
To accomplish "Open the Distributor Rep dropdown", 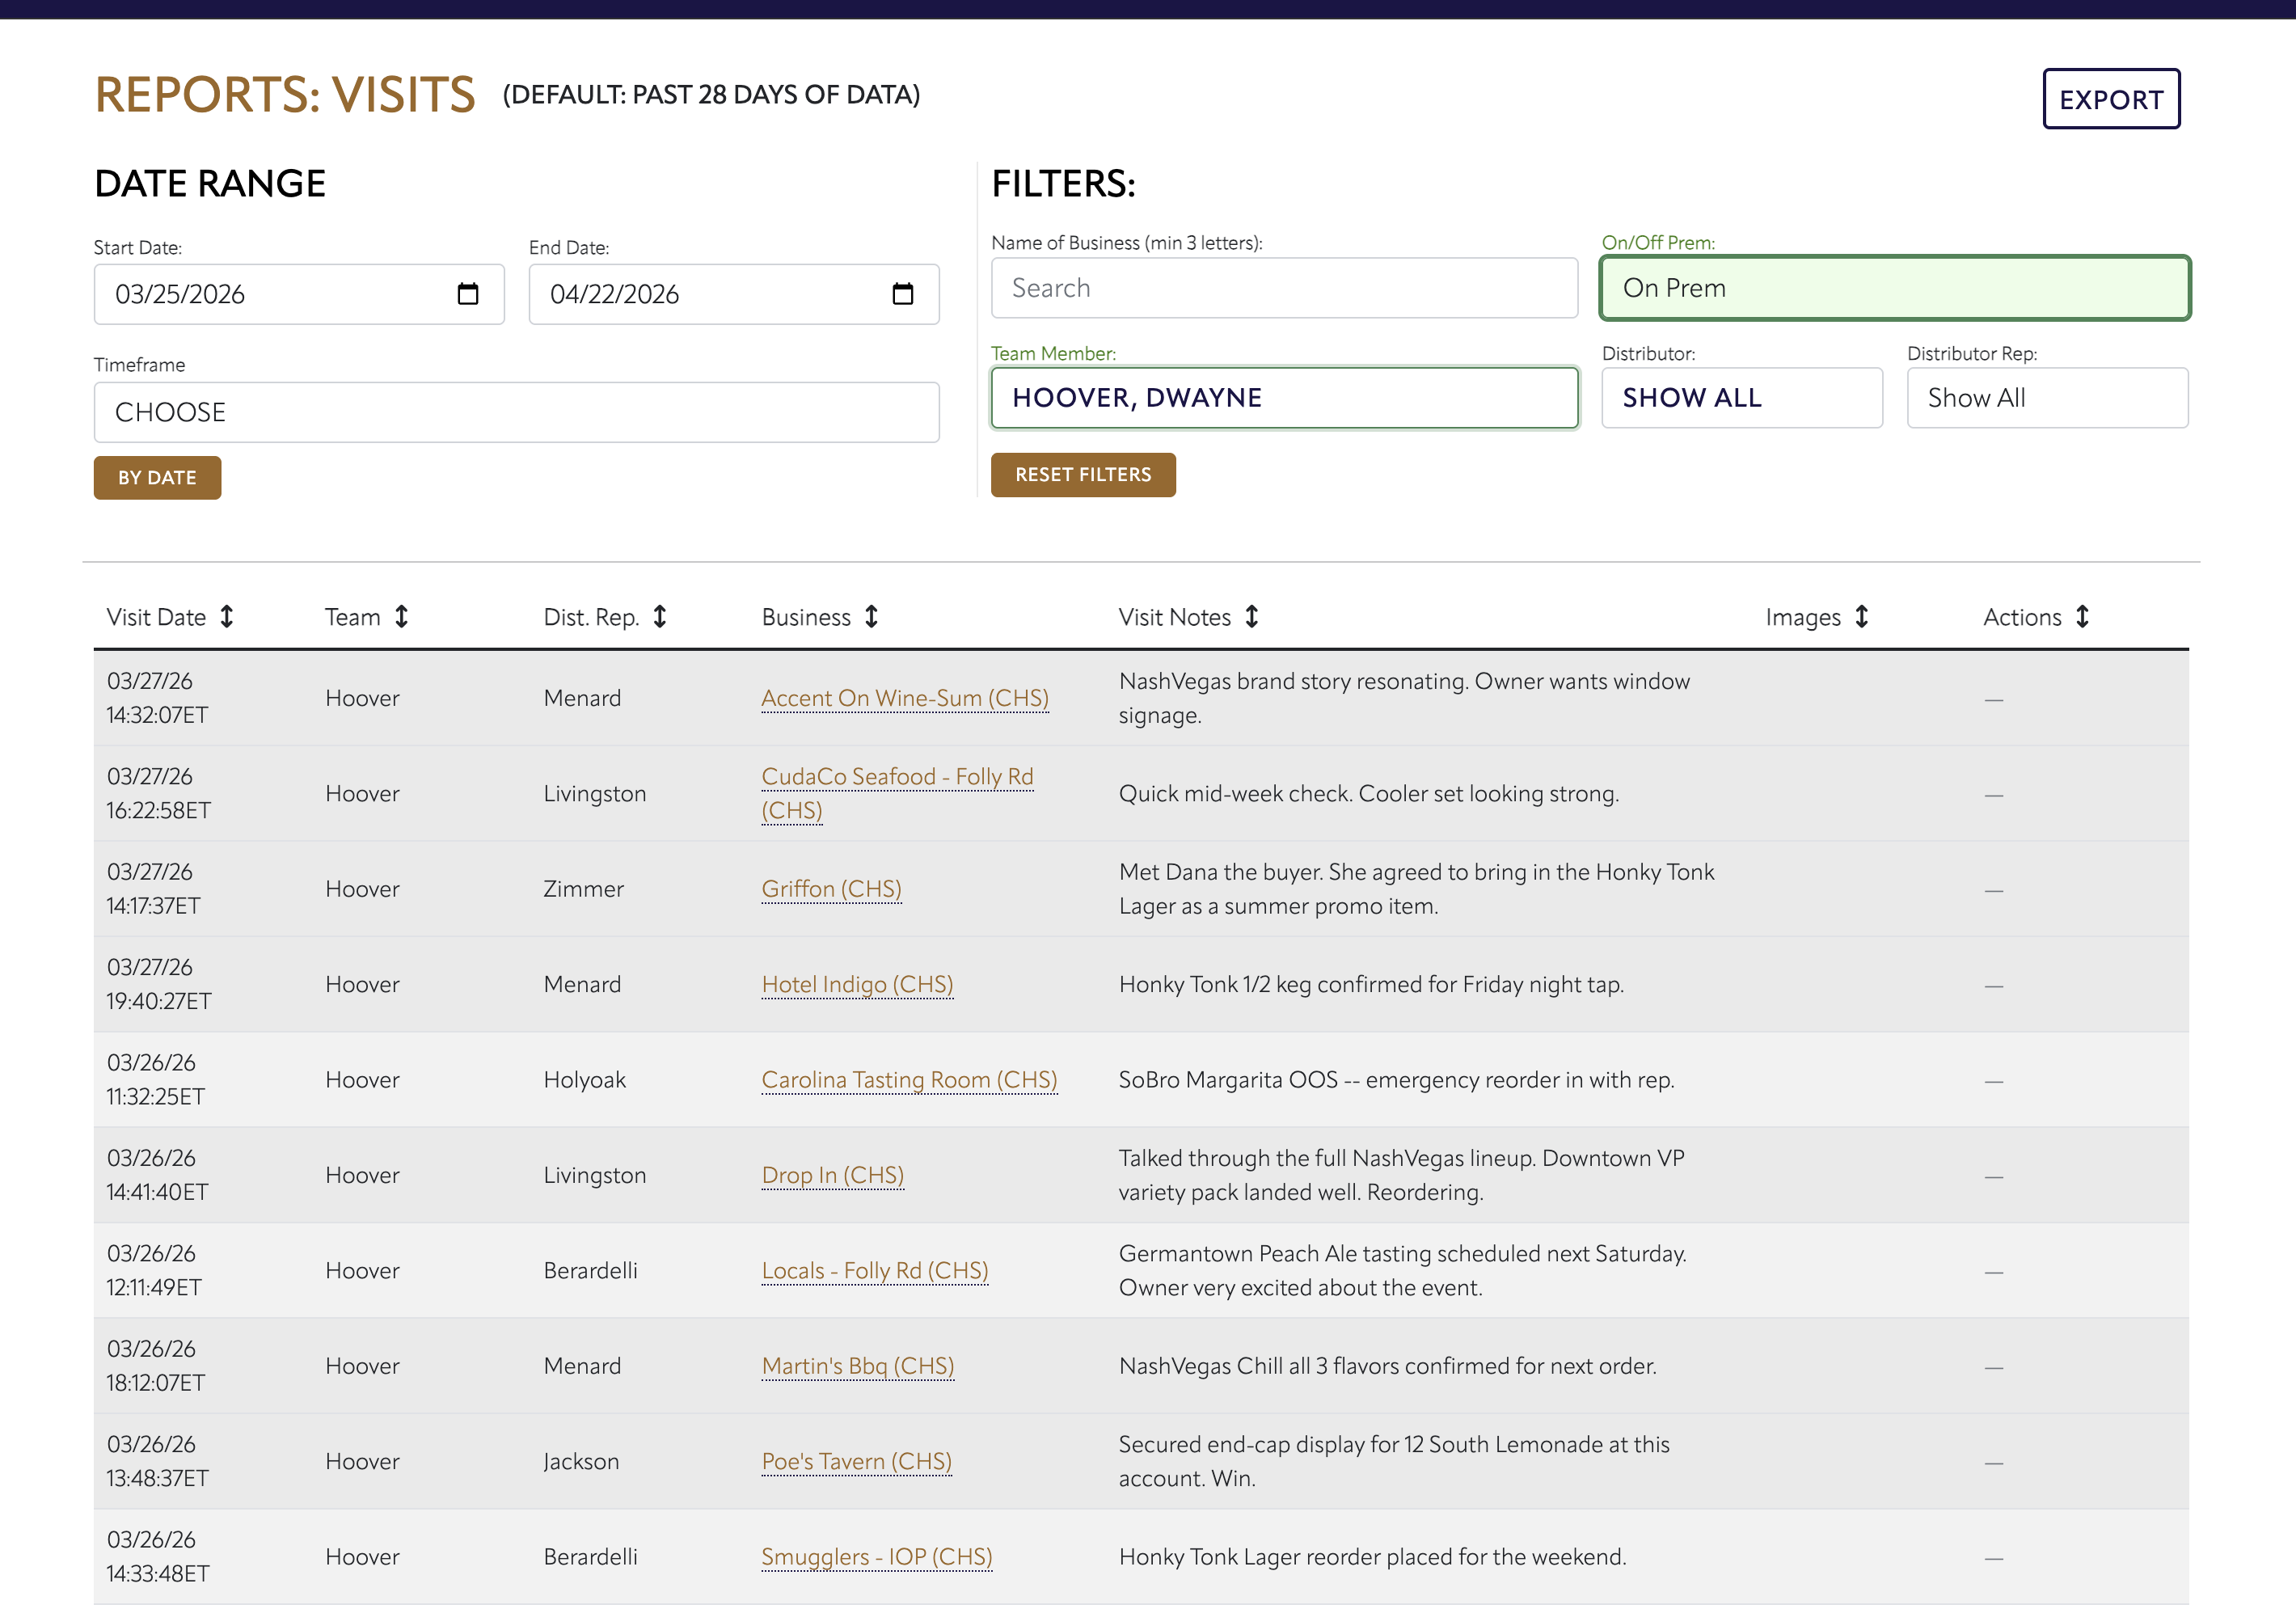I will point(2046,398).
